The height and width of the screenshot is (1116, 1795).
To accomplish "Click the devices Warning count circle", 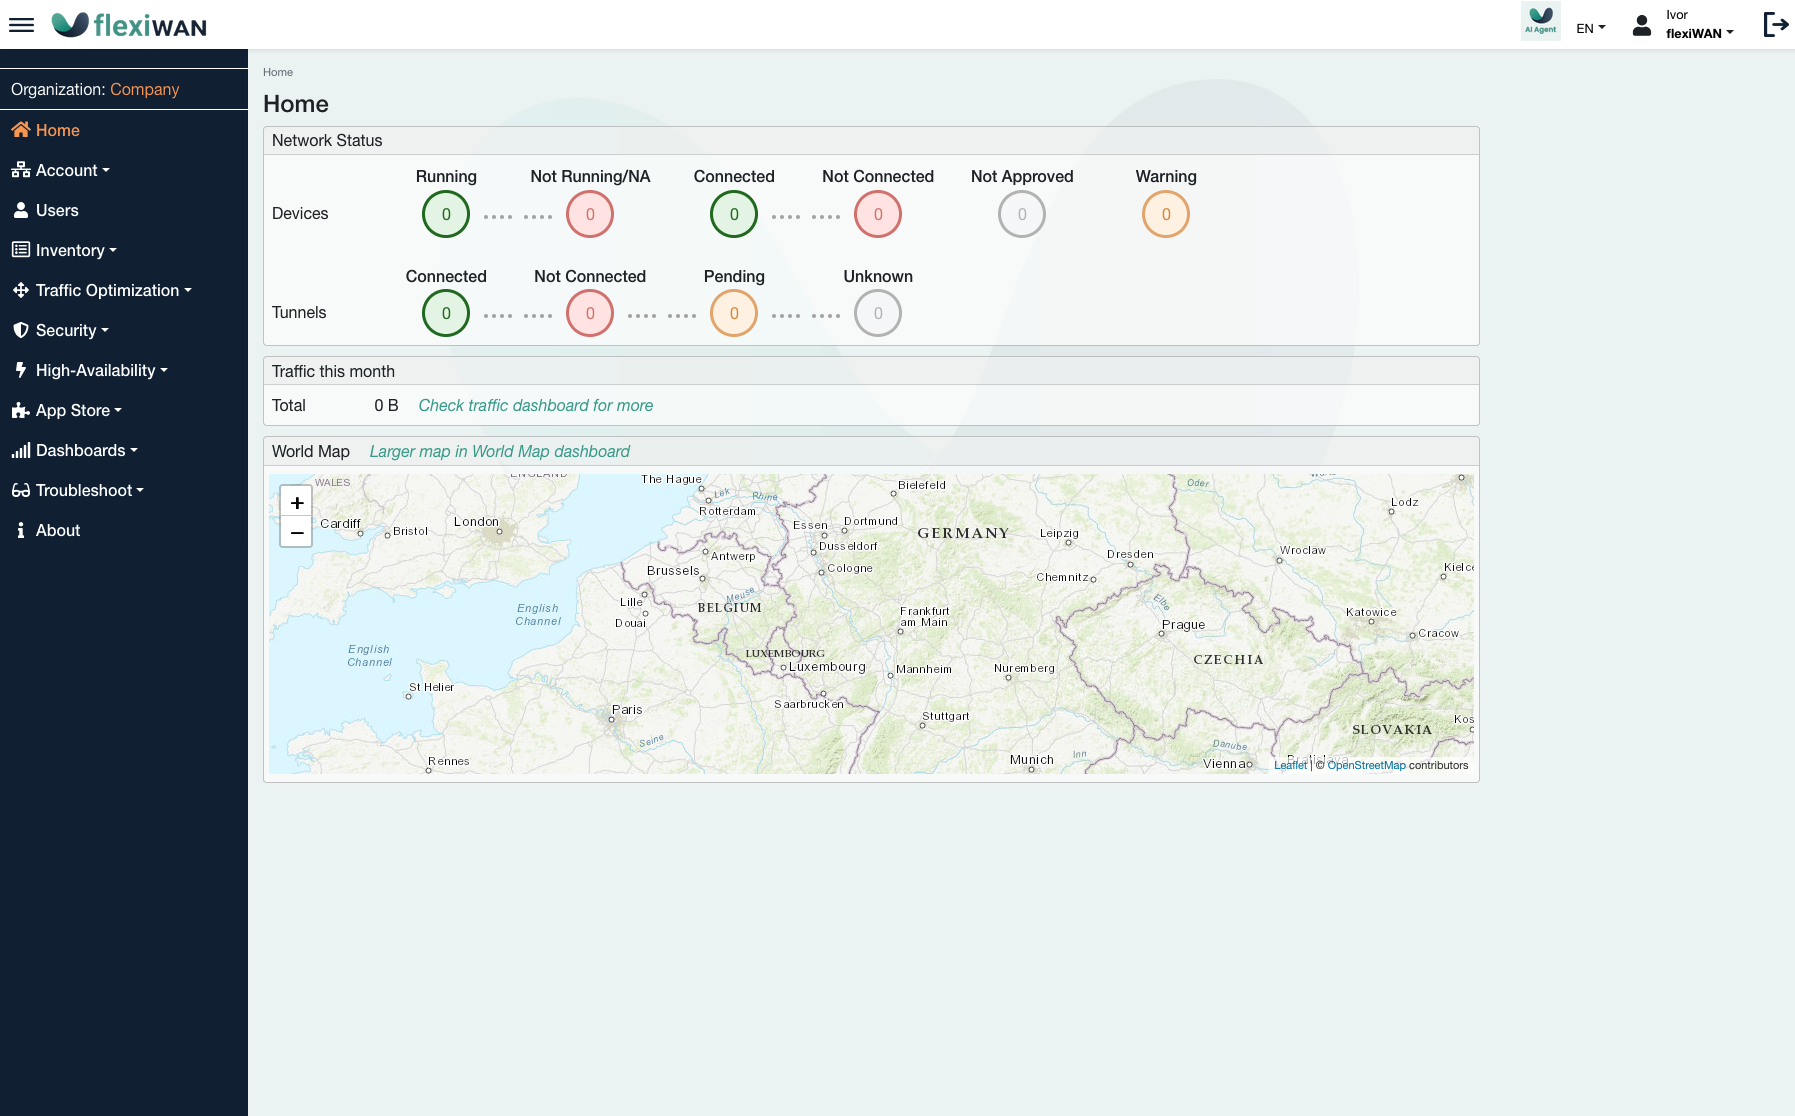I will [x=1166, y=214].
